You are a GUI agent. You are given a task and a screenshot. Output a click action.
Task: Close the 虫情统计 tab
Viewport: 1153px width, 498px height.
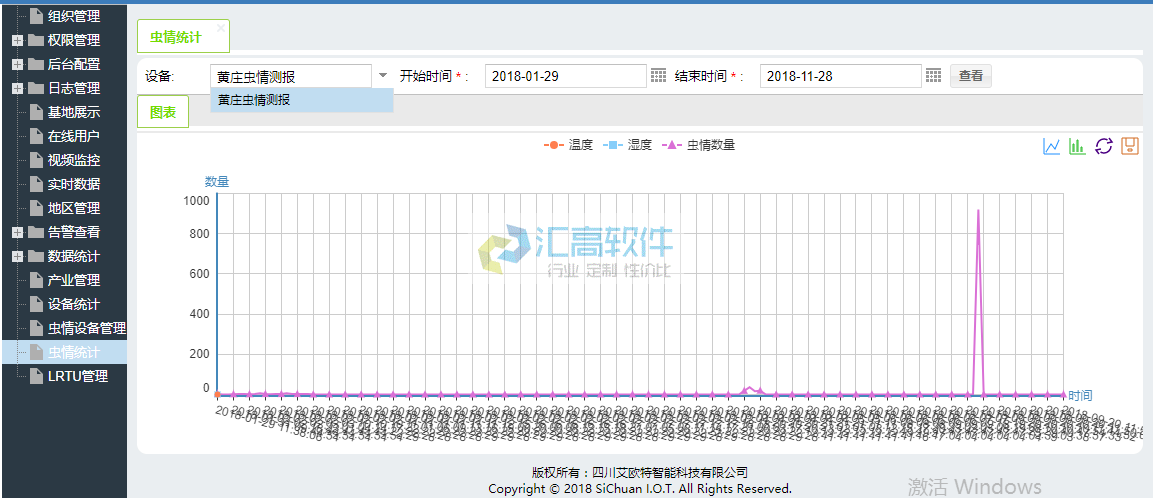tap(220, 28)
